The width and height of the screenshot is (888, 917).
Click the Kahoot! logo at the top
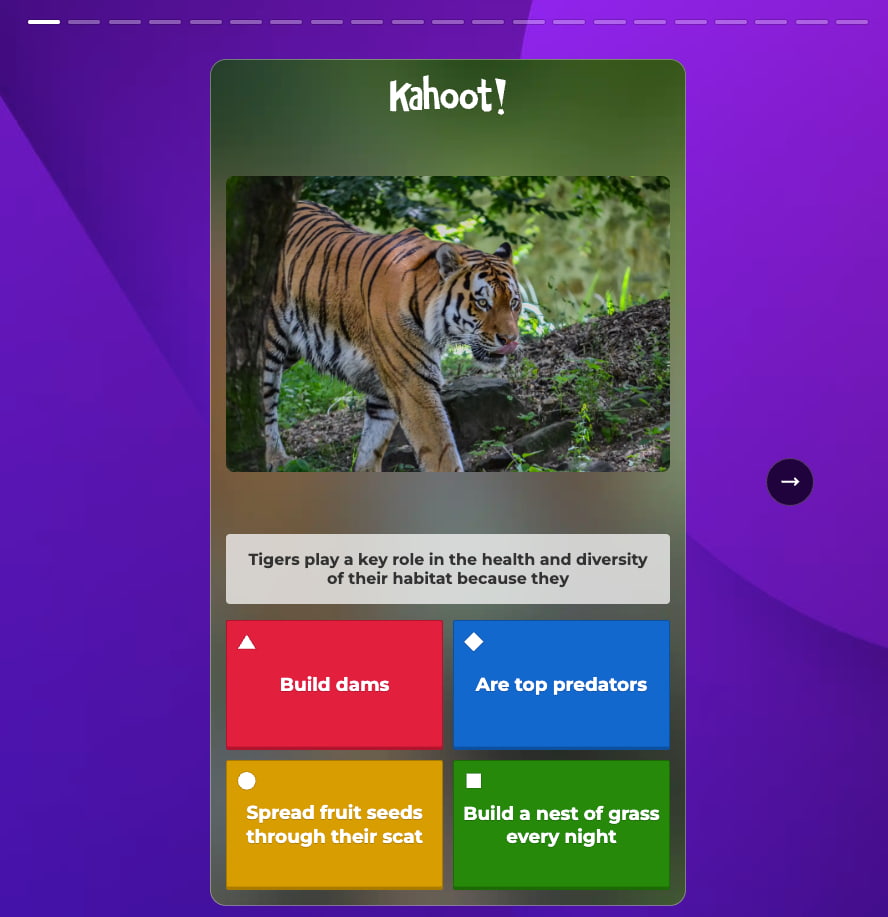[447, 95]
